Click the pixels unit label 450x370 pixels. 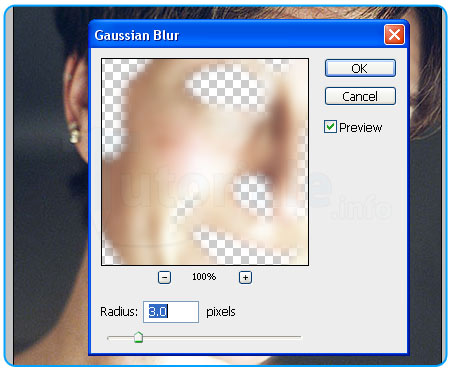(221, 312)
